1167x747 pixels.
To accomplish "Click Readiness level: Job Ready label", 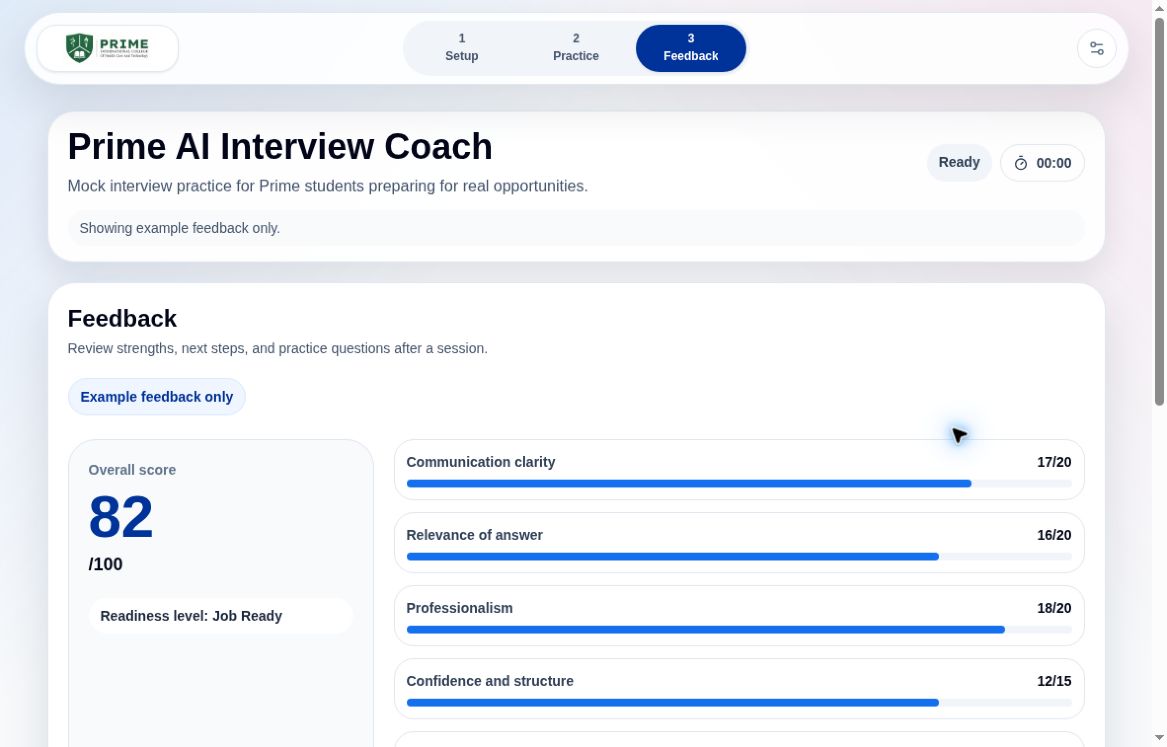I will [220, 616].
